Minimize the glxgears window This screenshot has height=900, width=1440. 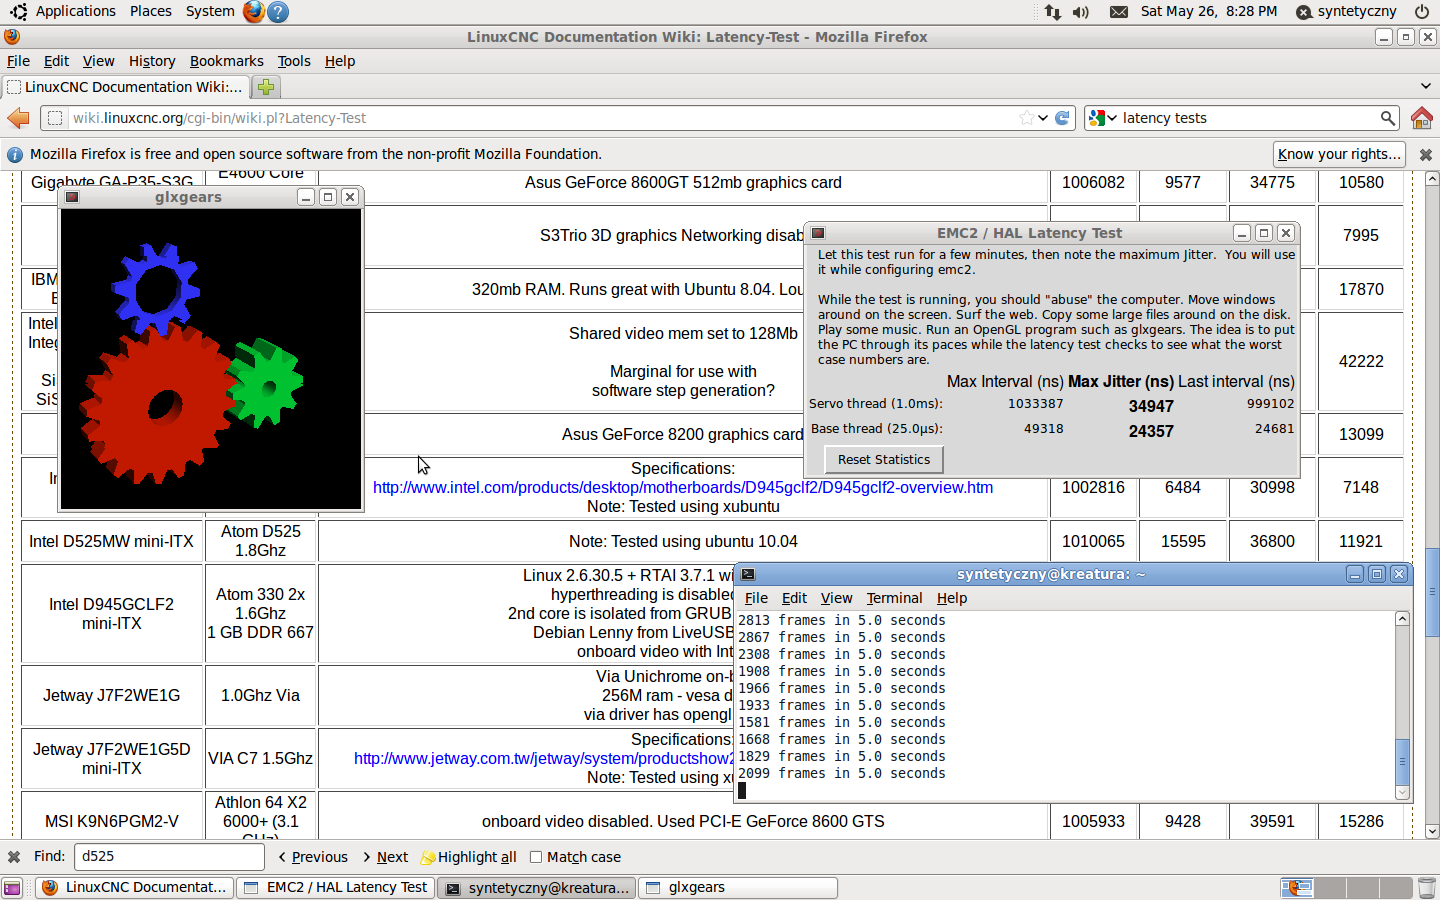tap(306, 197)
